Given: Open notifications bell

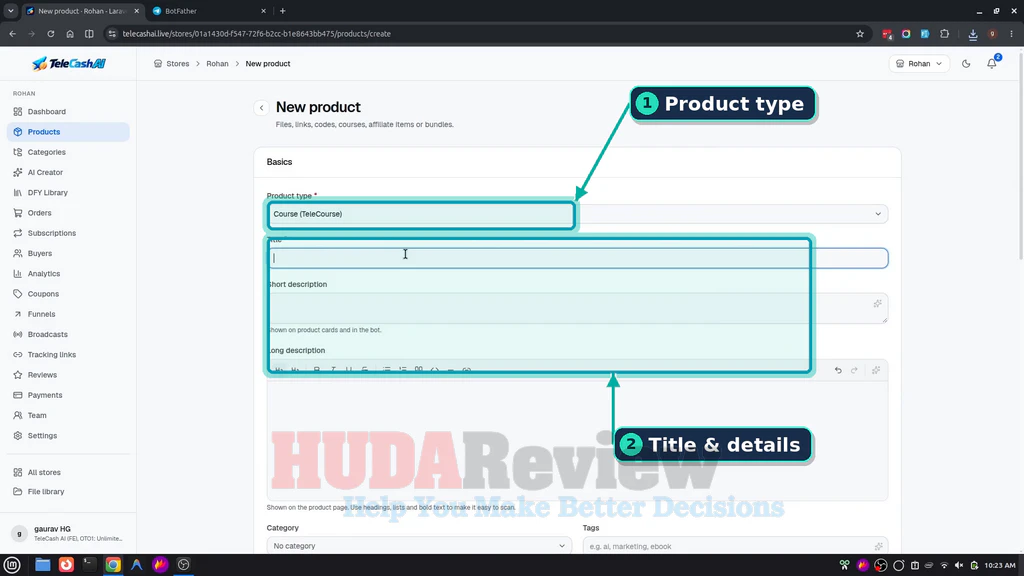Looking at the screenshot, I should coord(991,64).
